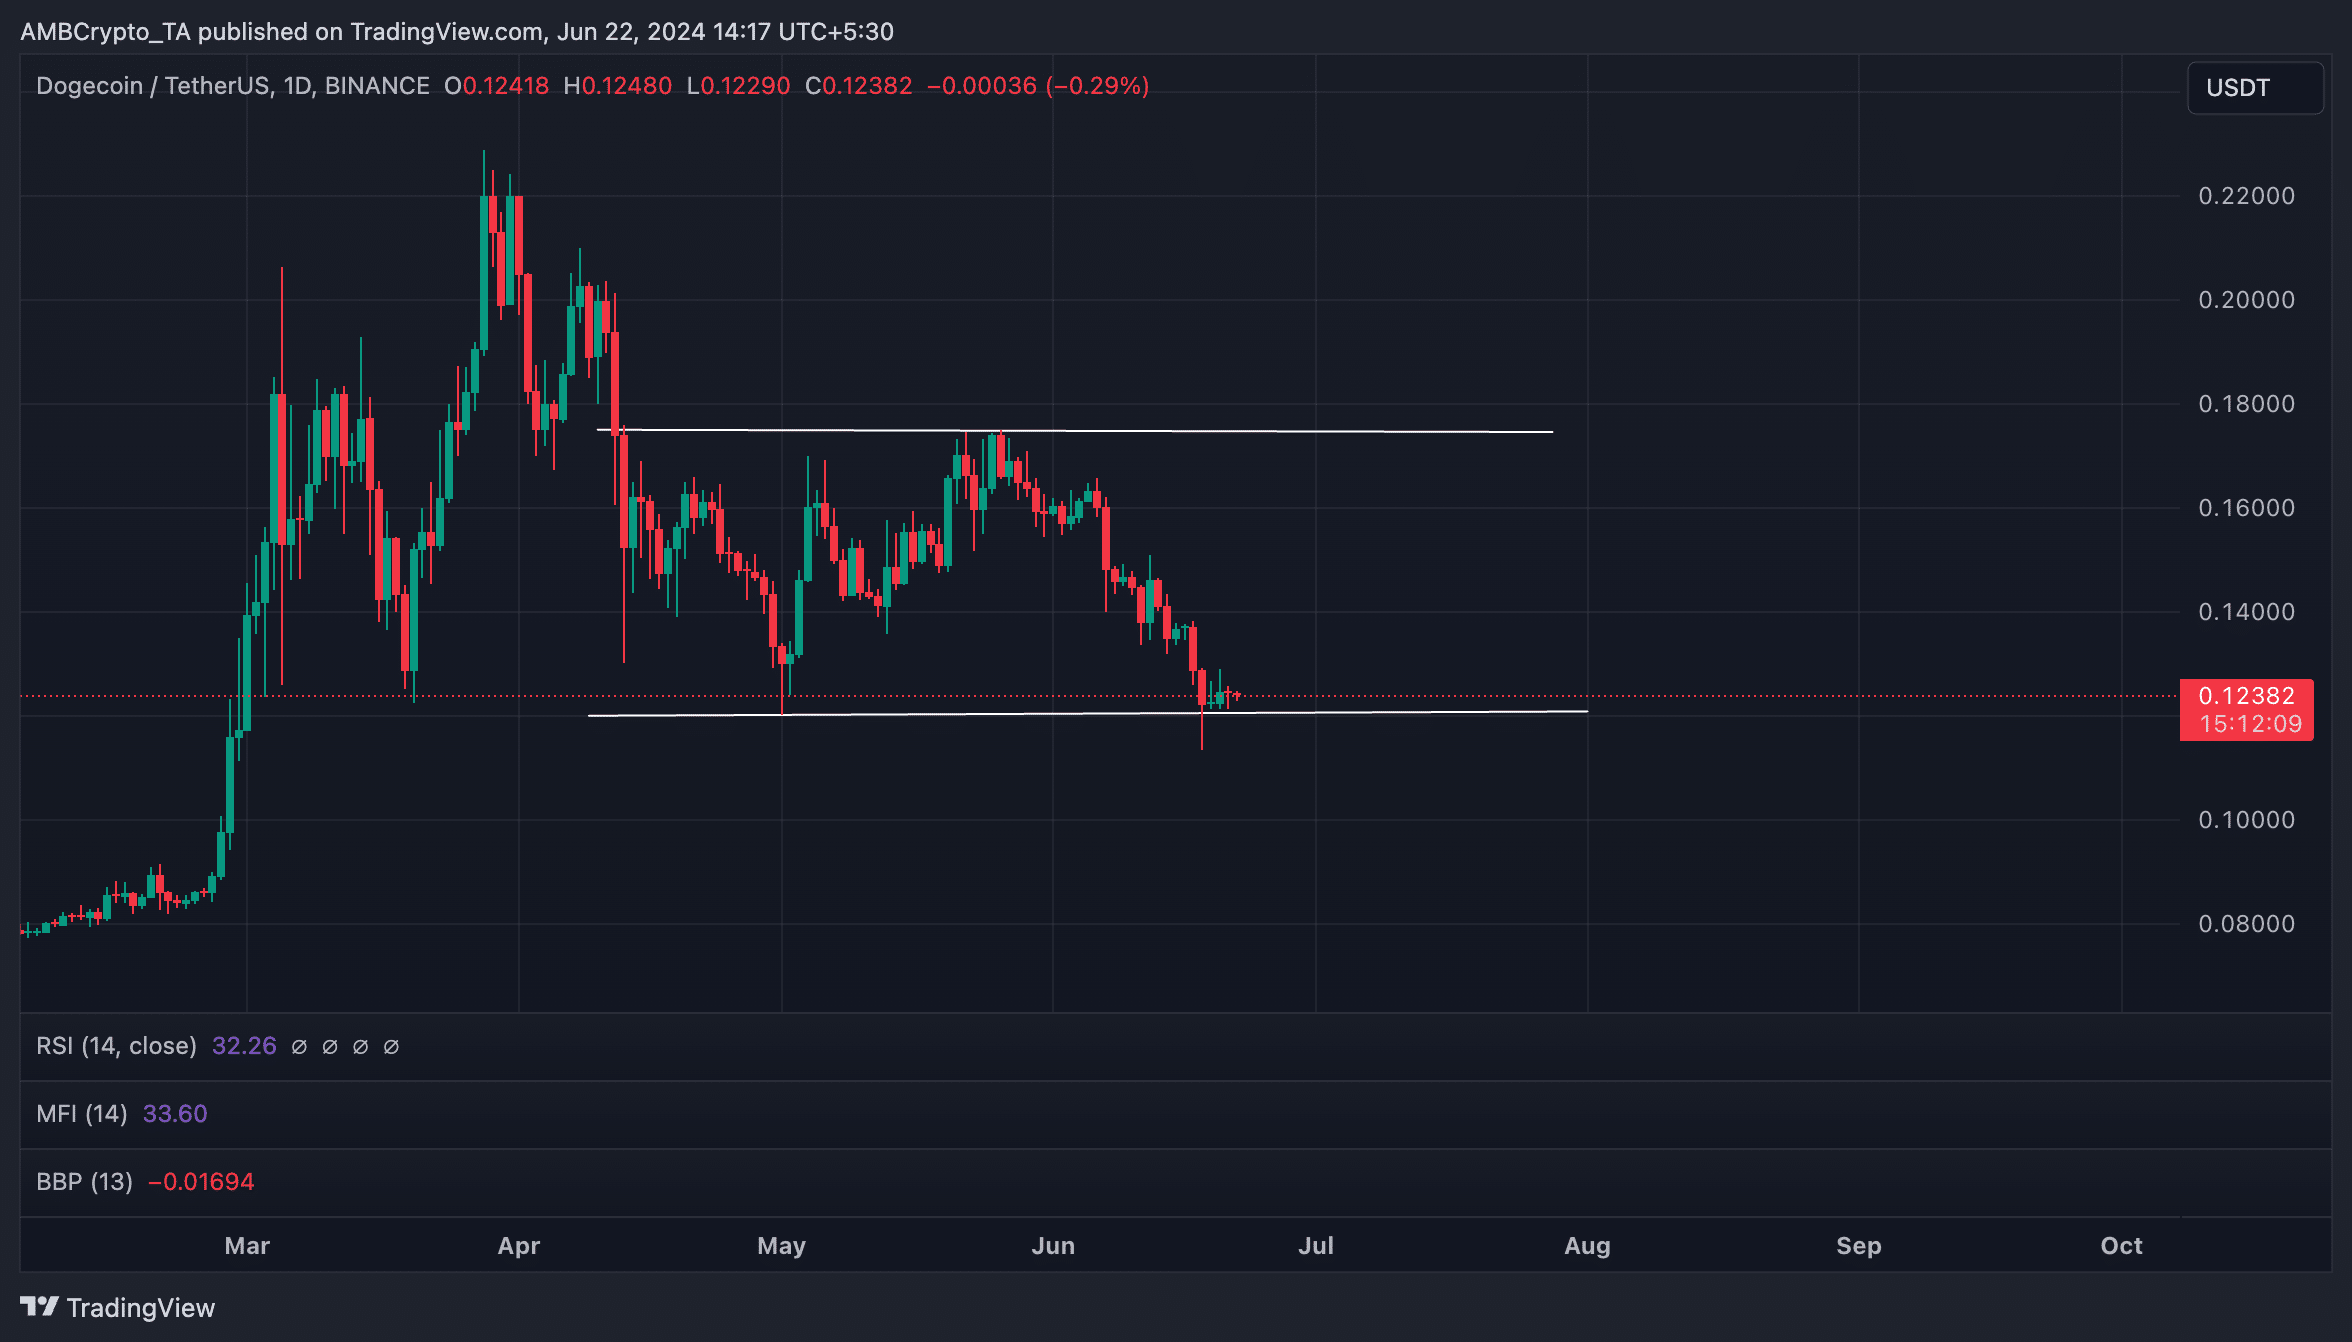Click the 0.20000 price axis label
Image resolution: width=2352 pixels, height=1342 pixels.
[2246, 300]
